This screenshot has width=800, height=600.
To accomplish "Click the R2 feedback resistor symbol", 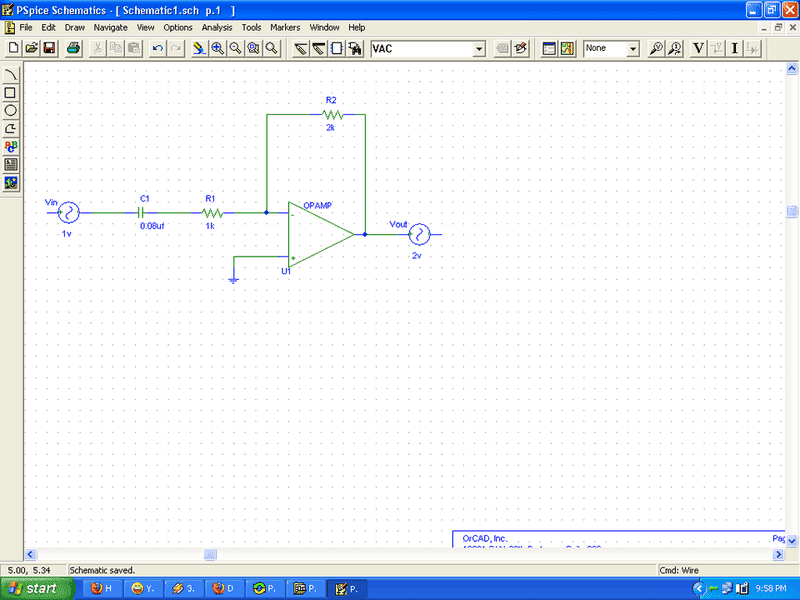I will [331, 114].
